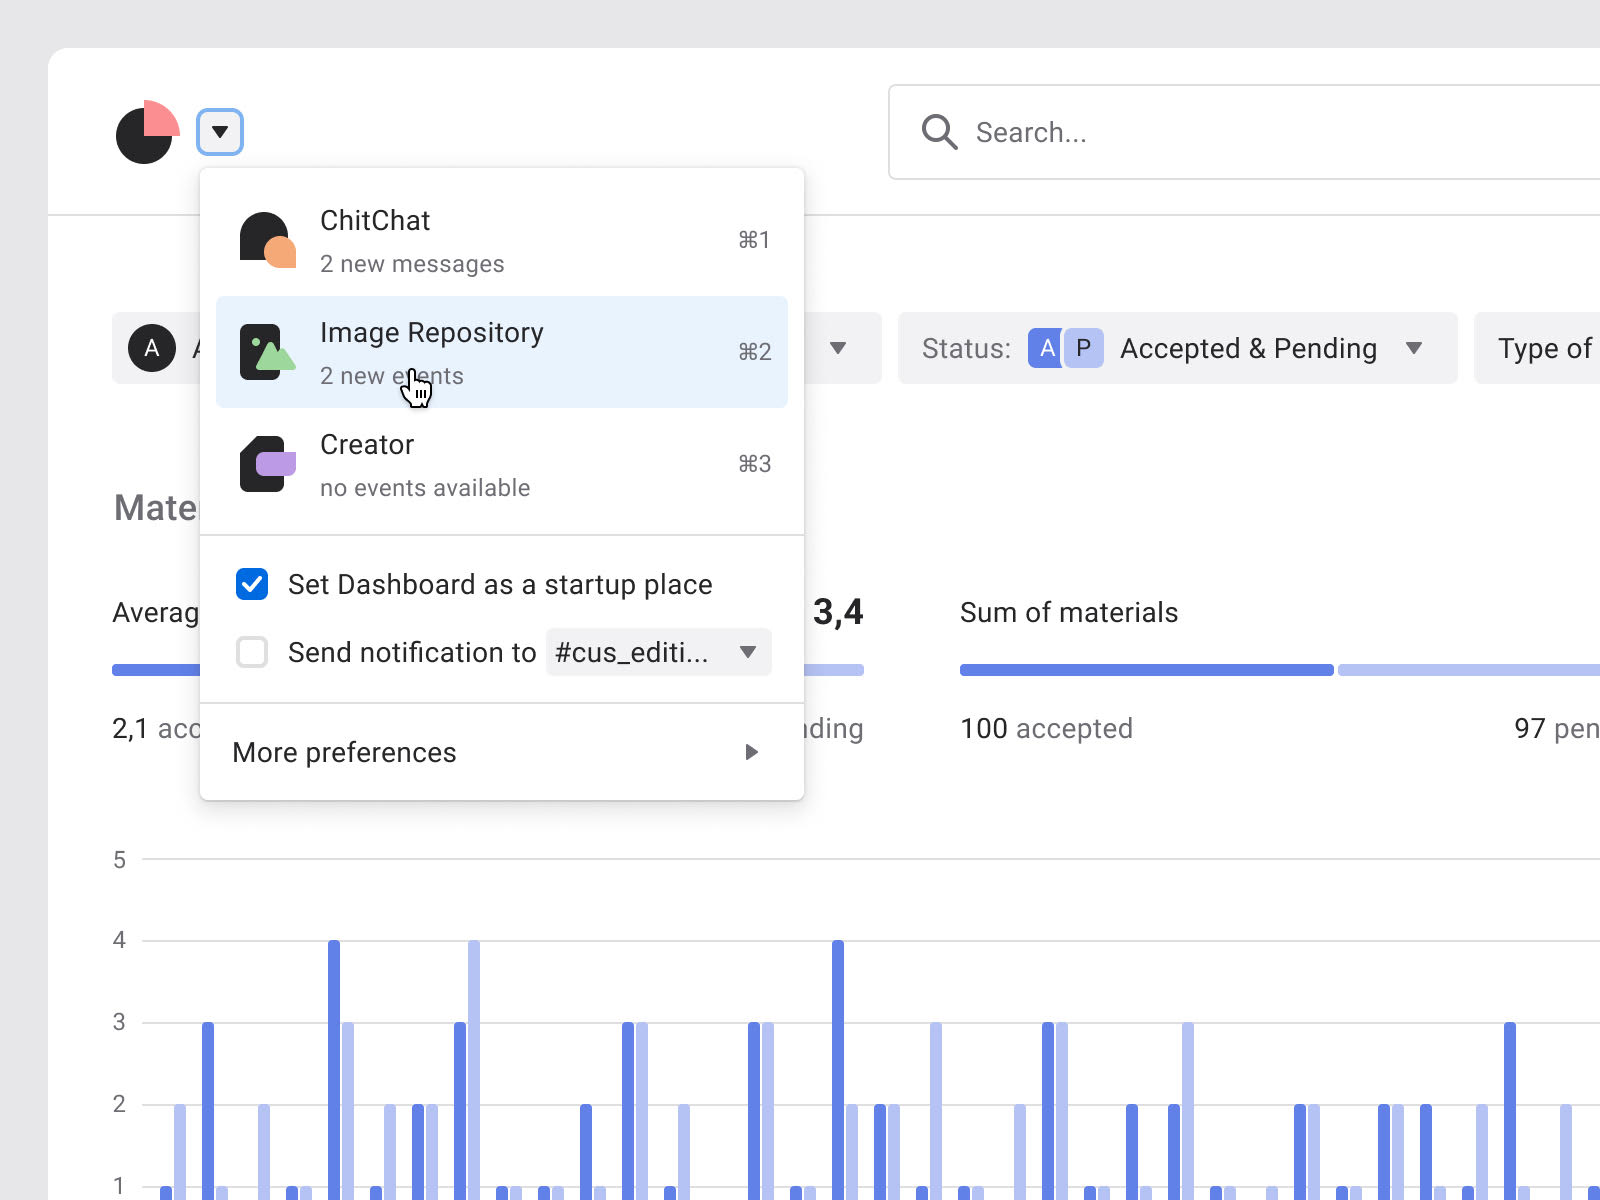Enable the Send notification to checkbox
Screen dimensions: 1600x1200
click(252, 652)
